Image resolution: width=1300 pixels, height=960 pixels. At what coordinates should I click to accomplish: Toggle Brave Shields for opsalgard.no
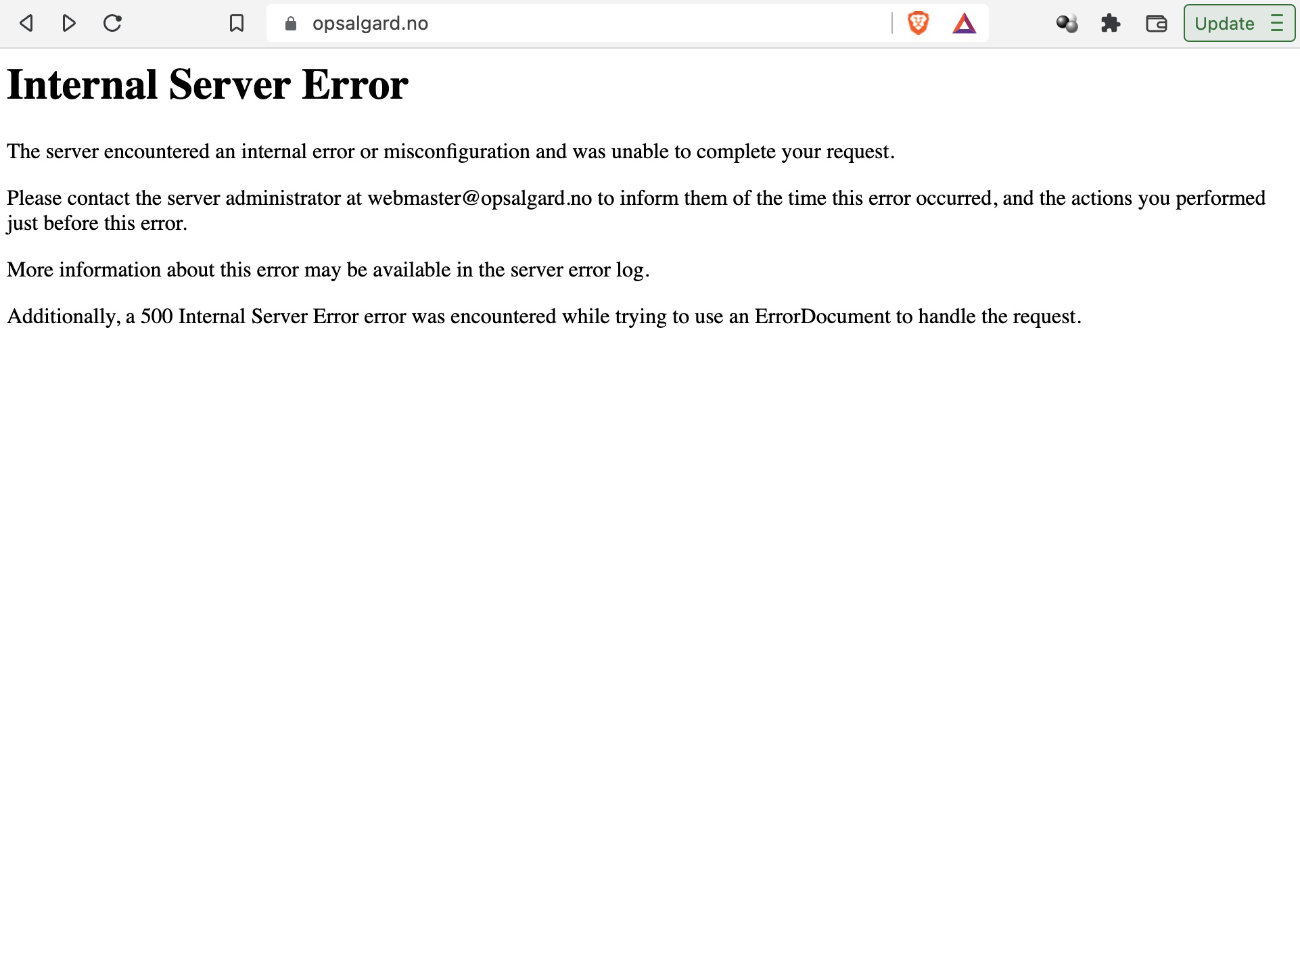coord(917,22)
